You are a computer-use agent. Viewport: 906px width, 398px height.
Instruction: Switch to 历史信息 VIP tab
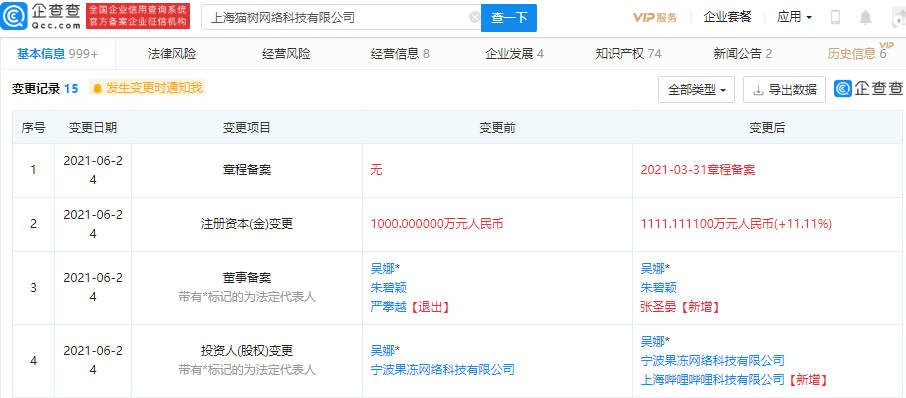(859, 53)
